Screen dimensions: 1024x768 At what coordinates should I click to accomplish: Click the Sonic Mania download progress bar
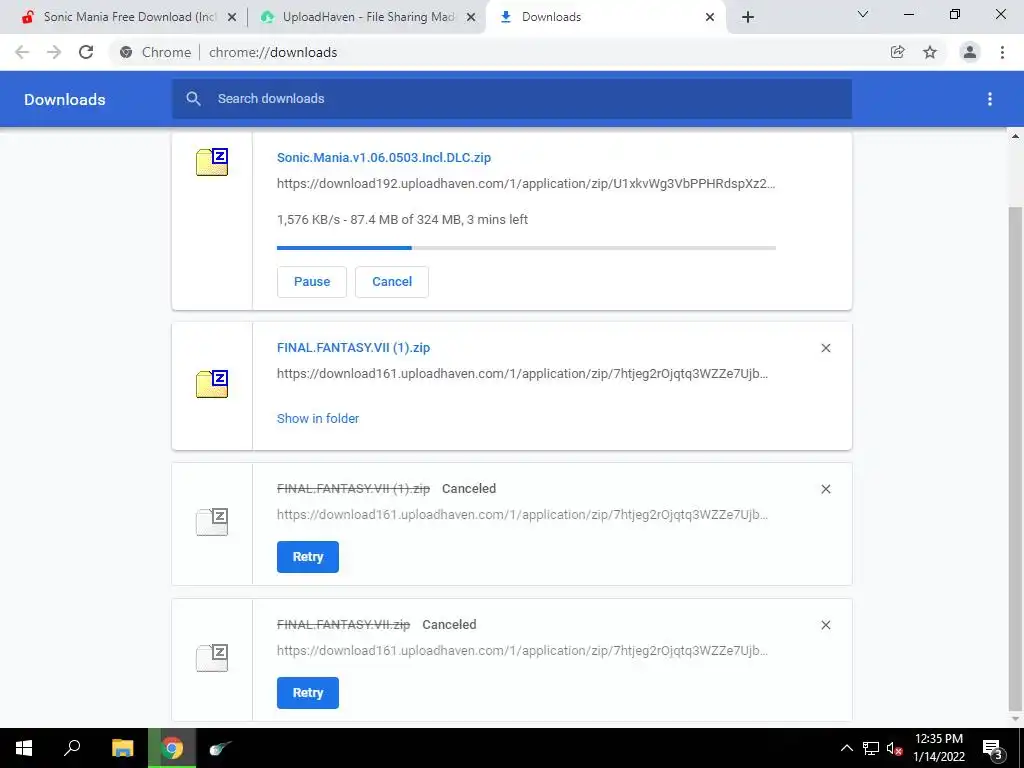(526, 248)
